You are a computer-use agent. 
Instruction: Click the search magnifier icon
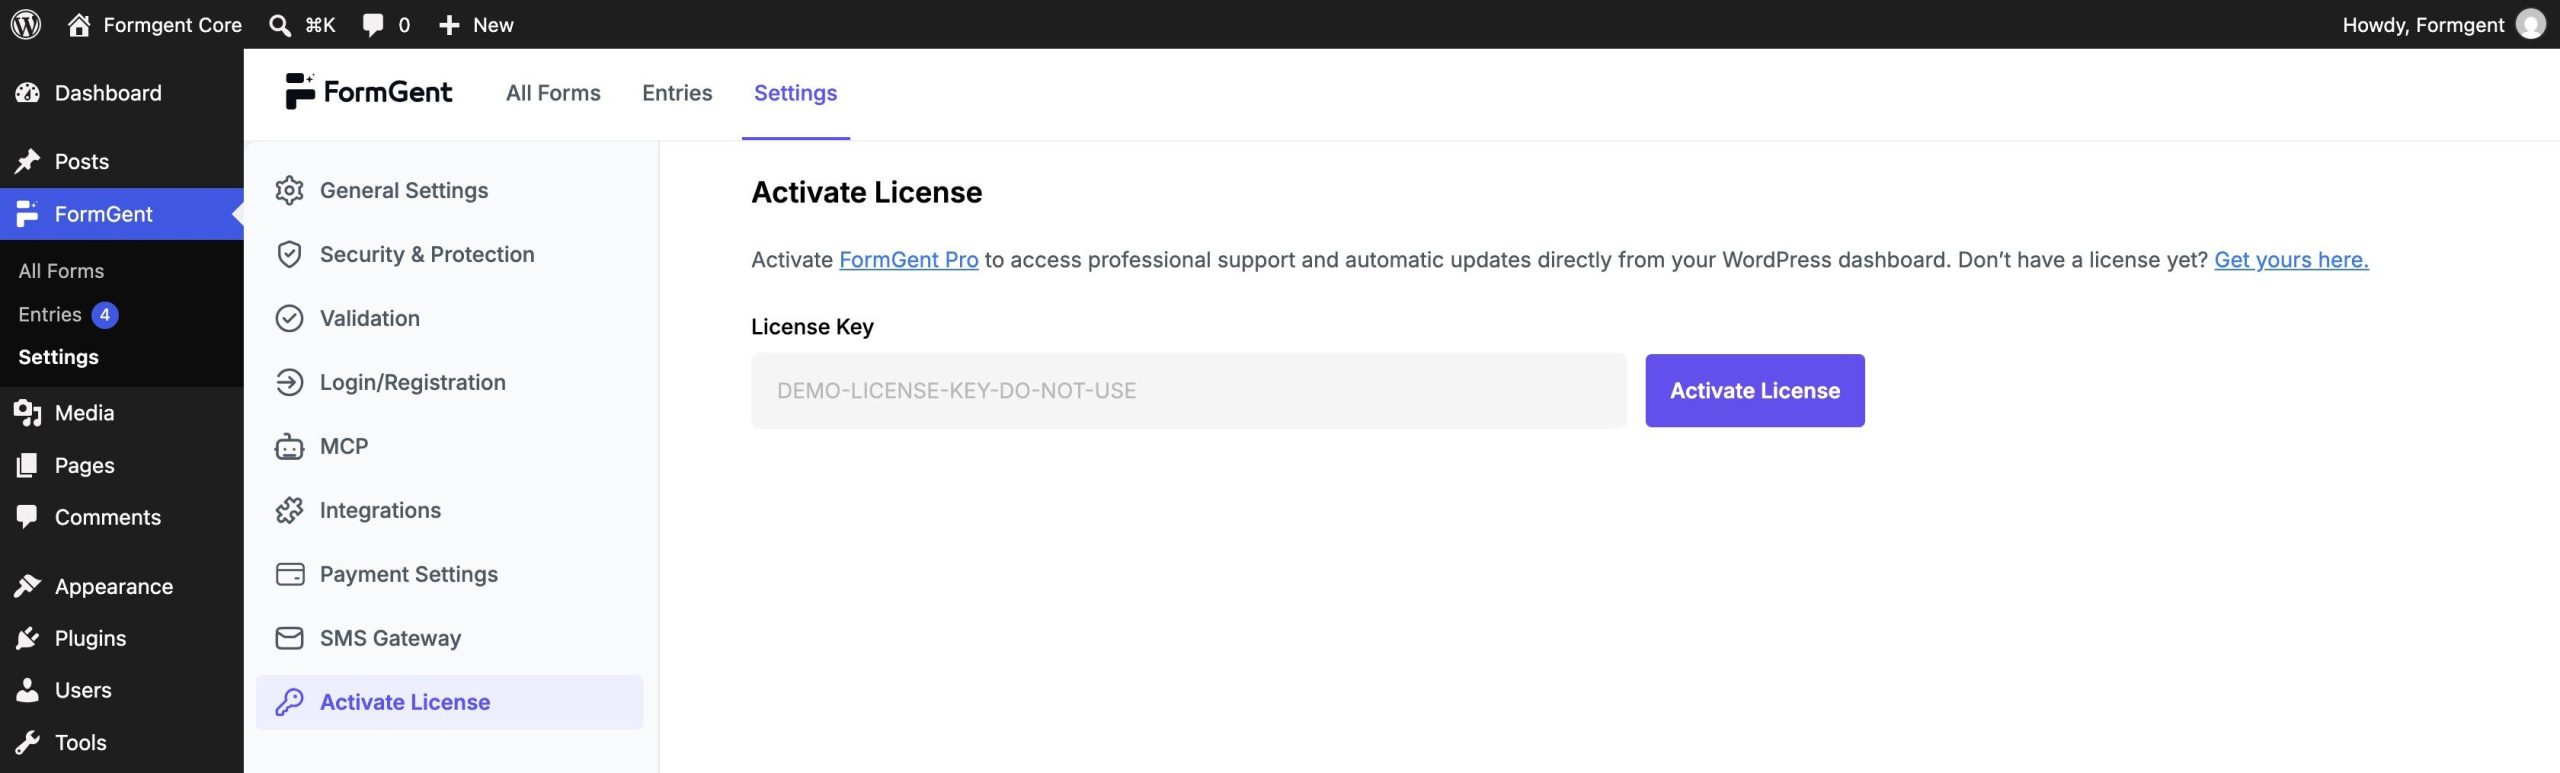(280, 25)
